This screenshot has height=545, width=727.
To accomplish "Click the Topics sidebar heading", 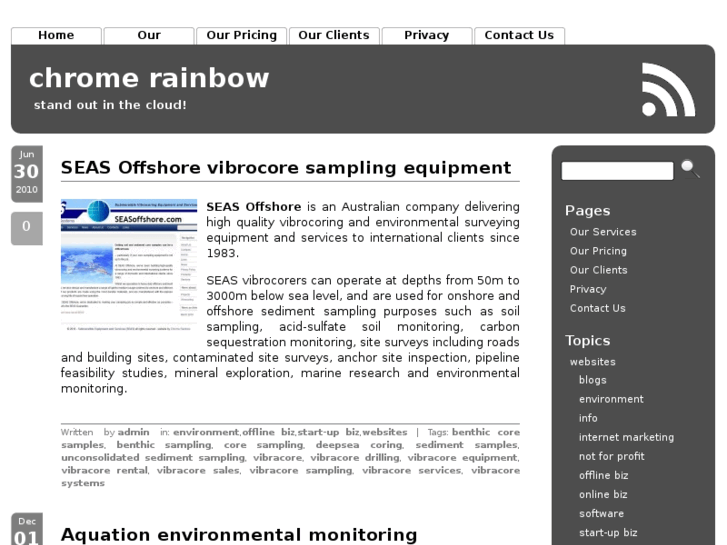I will coord(587,340).
